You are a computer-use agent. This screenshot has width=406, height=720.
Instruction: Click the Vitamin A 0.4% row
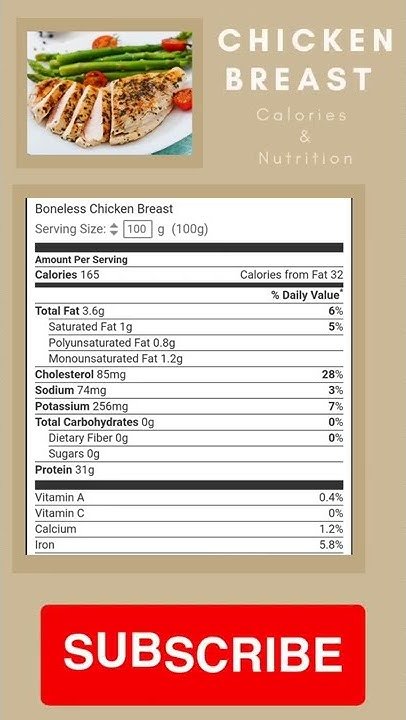coord(189,497)
